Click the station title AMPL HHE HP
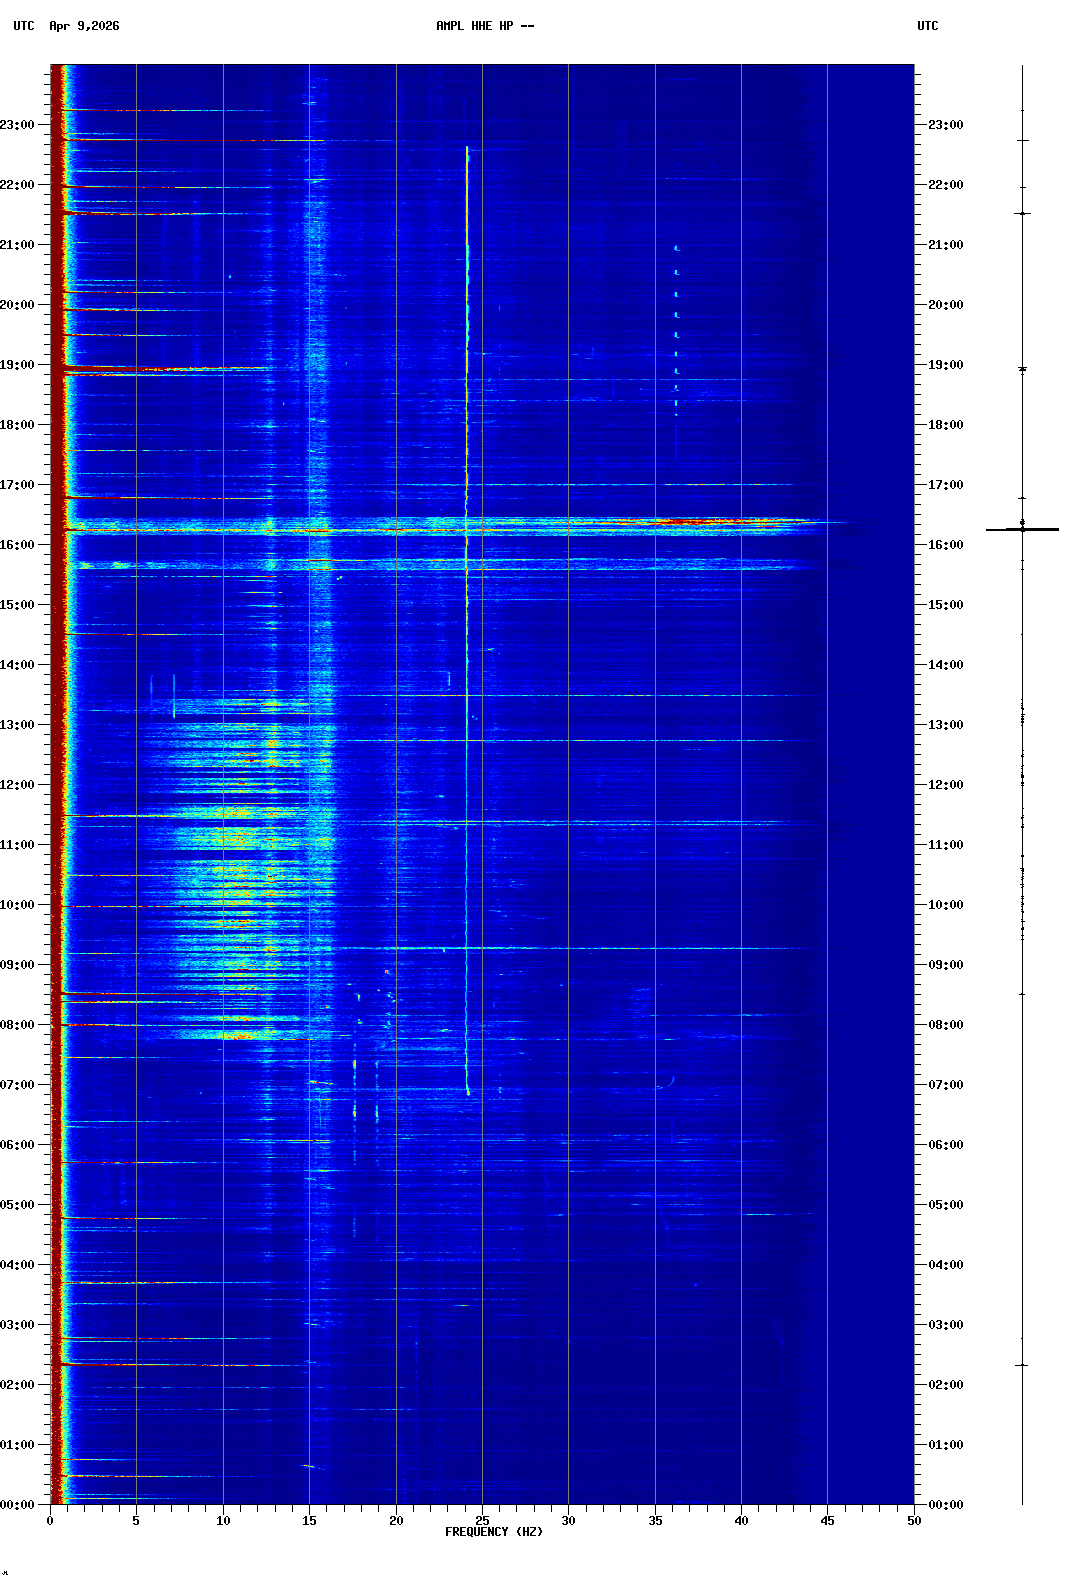Screen dimensions: 1066x1584 [484, 26]
